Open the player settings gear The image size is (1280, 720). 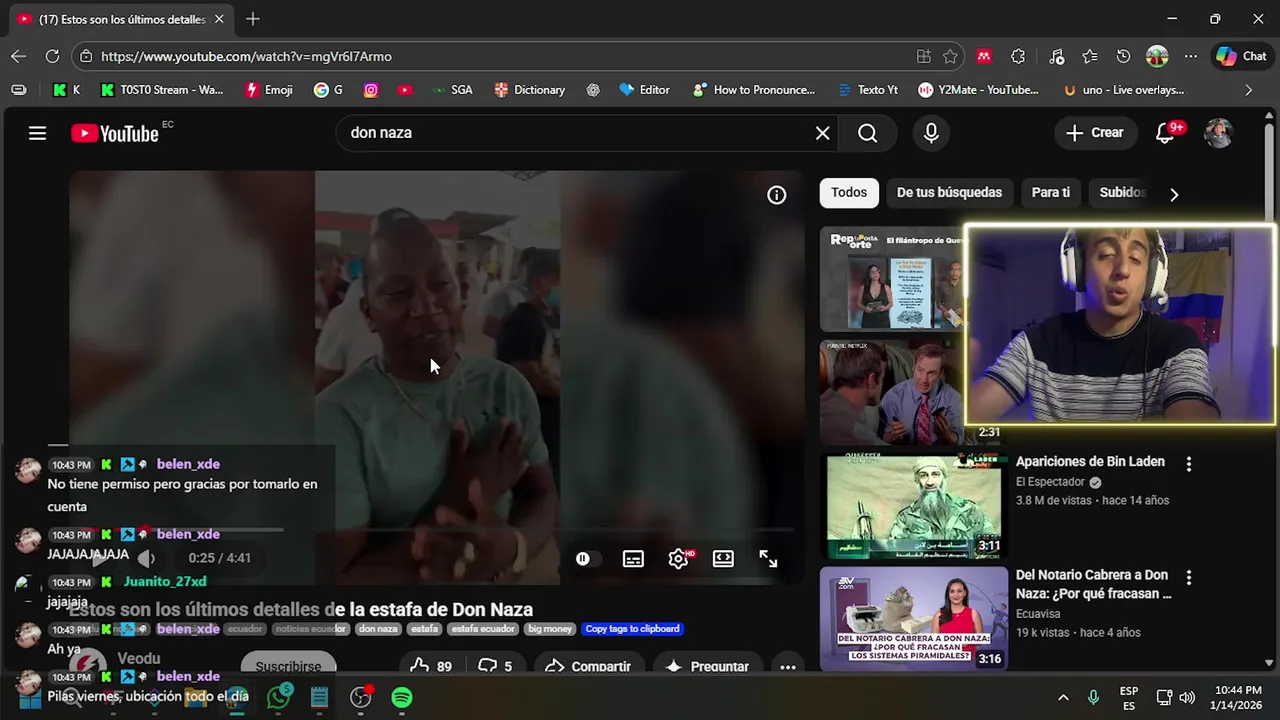click(679, 559)
